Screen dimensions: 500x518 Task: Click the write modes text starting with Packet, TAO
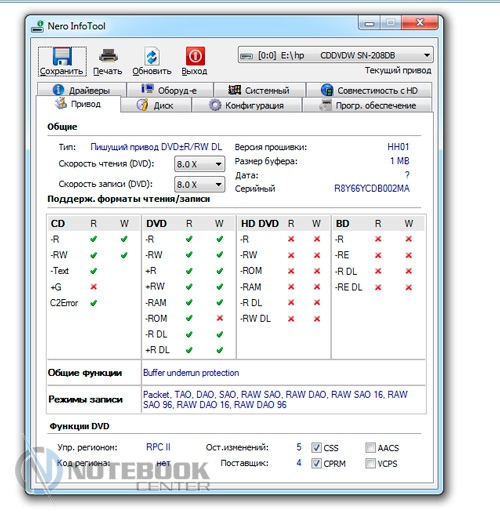coord(275,399)
